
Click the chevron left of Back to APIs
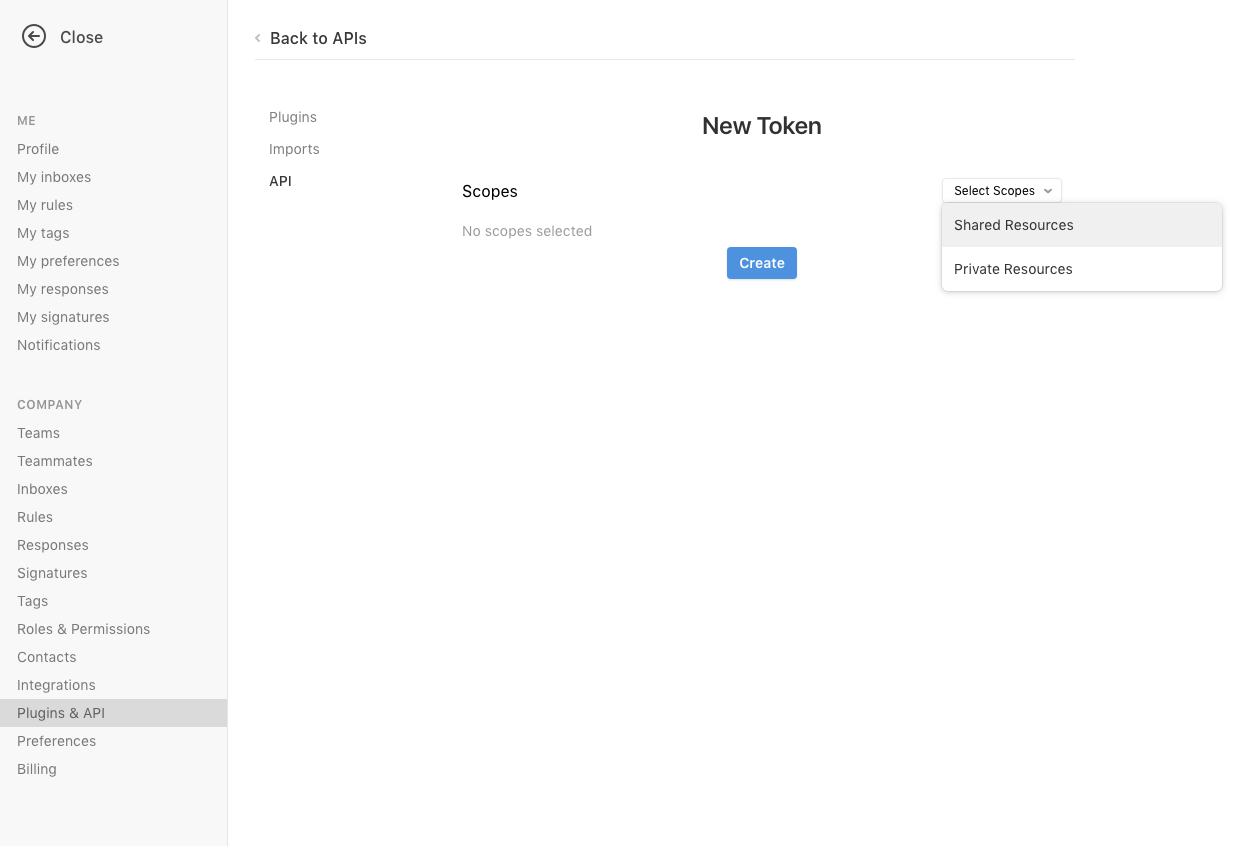click(x=257, y=38)
